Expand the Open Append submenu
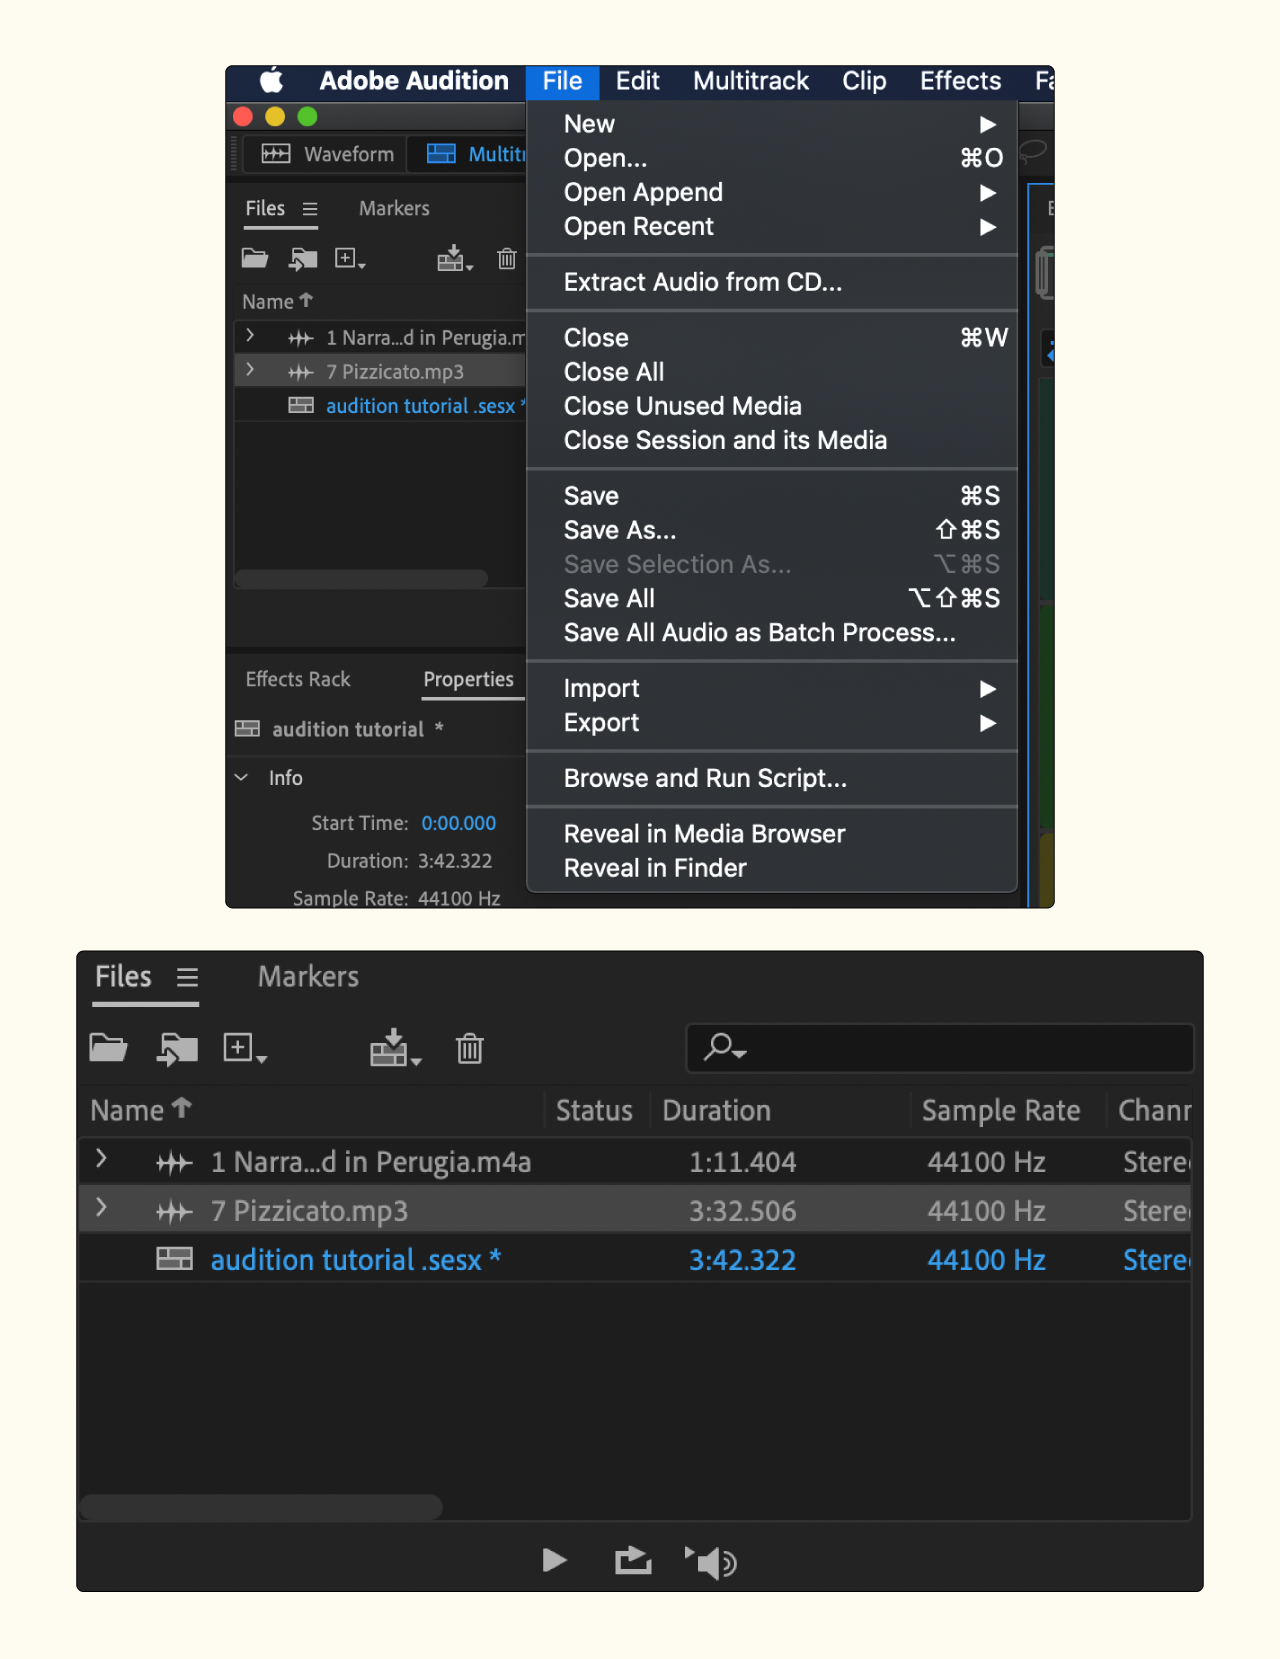The image size is (1280, 1659). [x=772, y=192]
